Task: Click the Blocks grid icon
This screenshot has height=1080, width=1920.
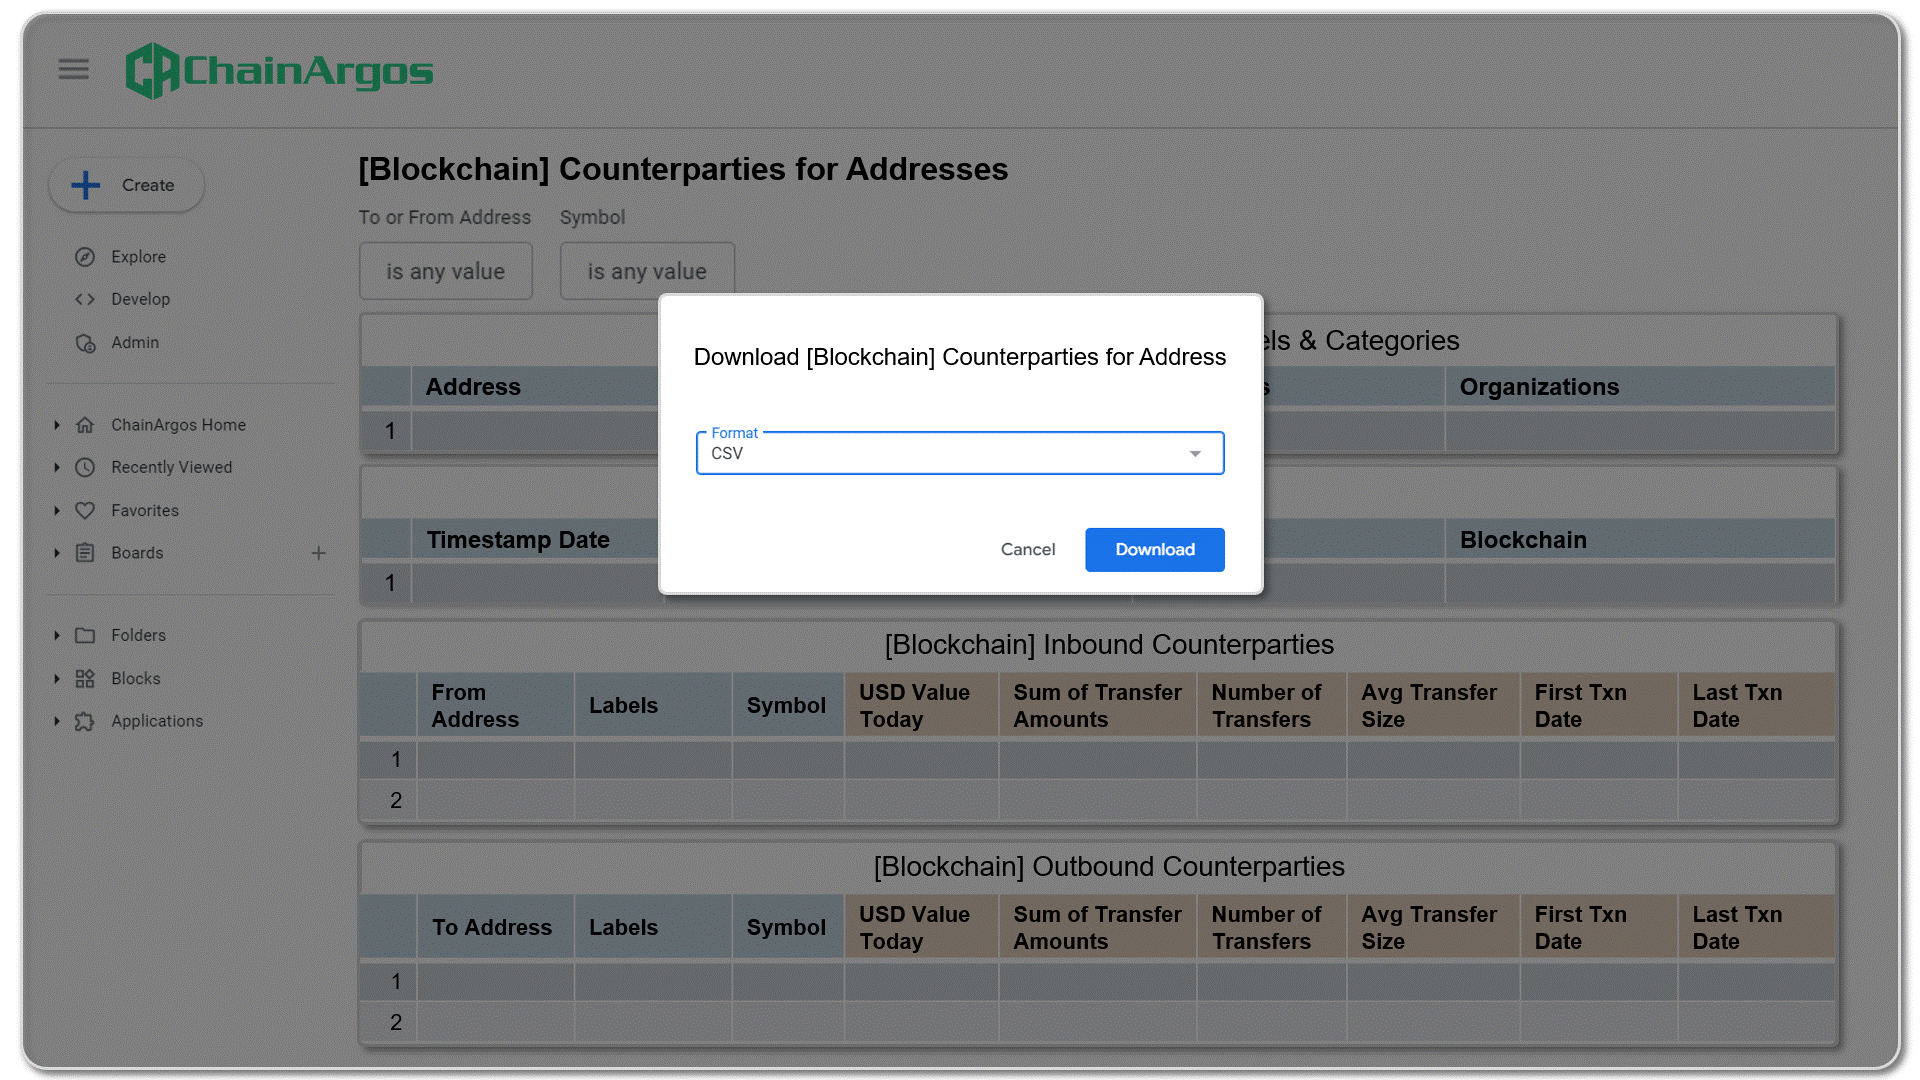Action: click(x=85, y=679)
